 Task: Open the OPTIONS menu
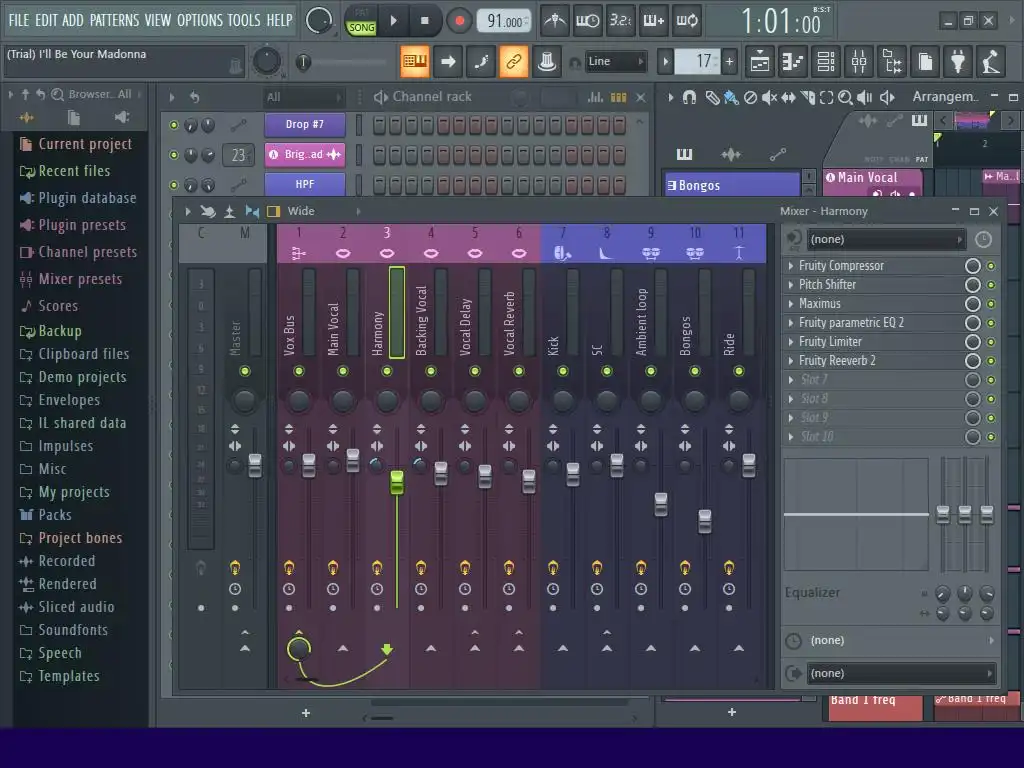pos(200,20)
